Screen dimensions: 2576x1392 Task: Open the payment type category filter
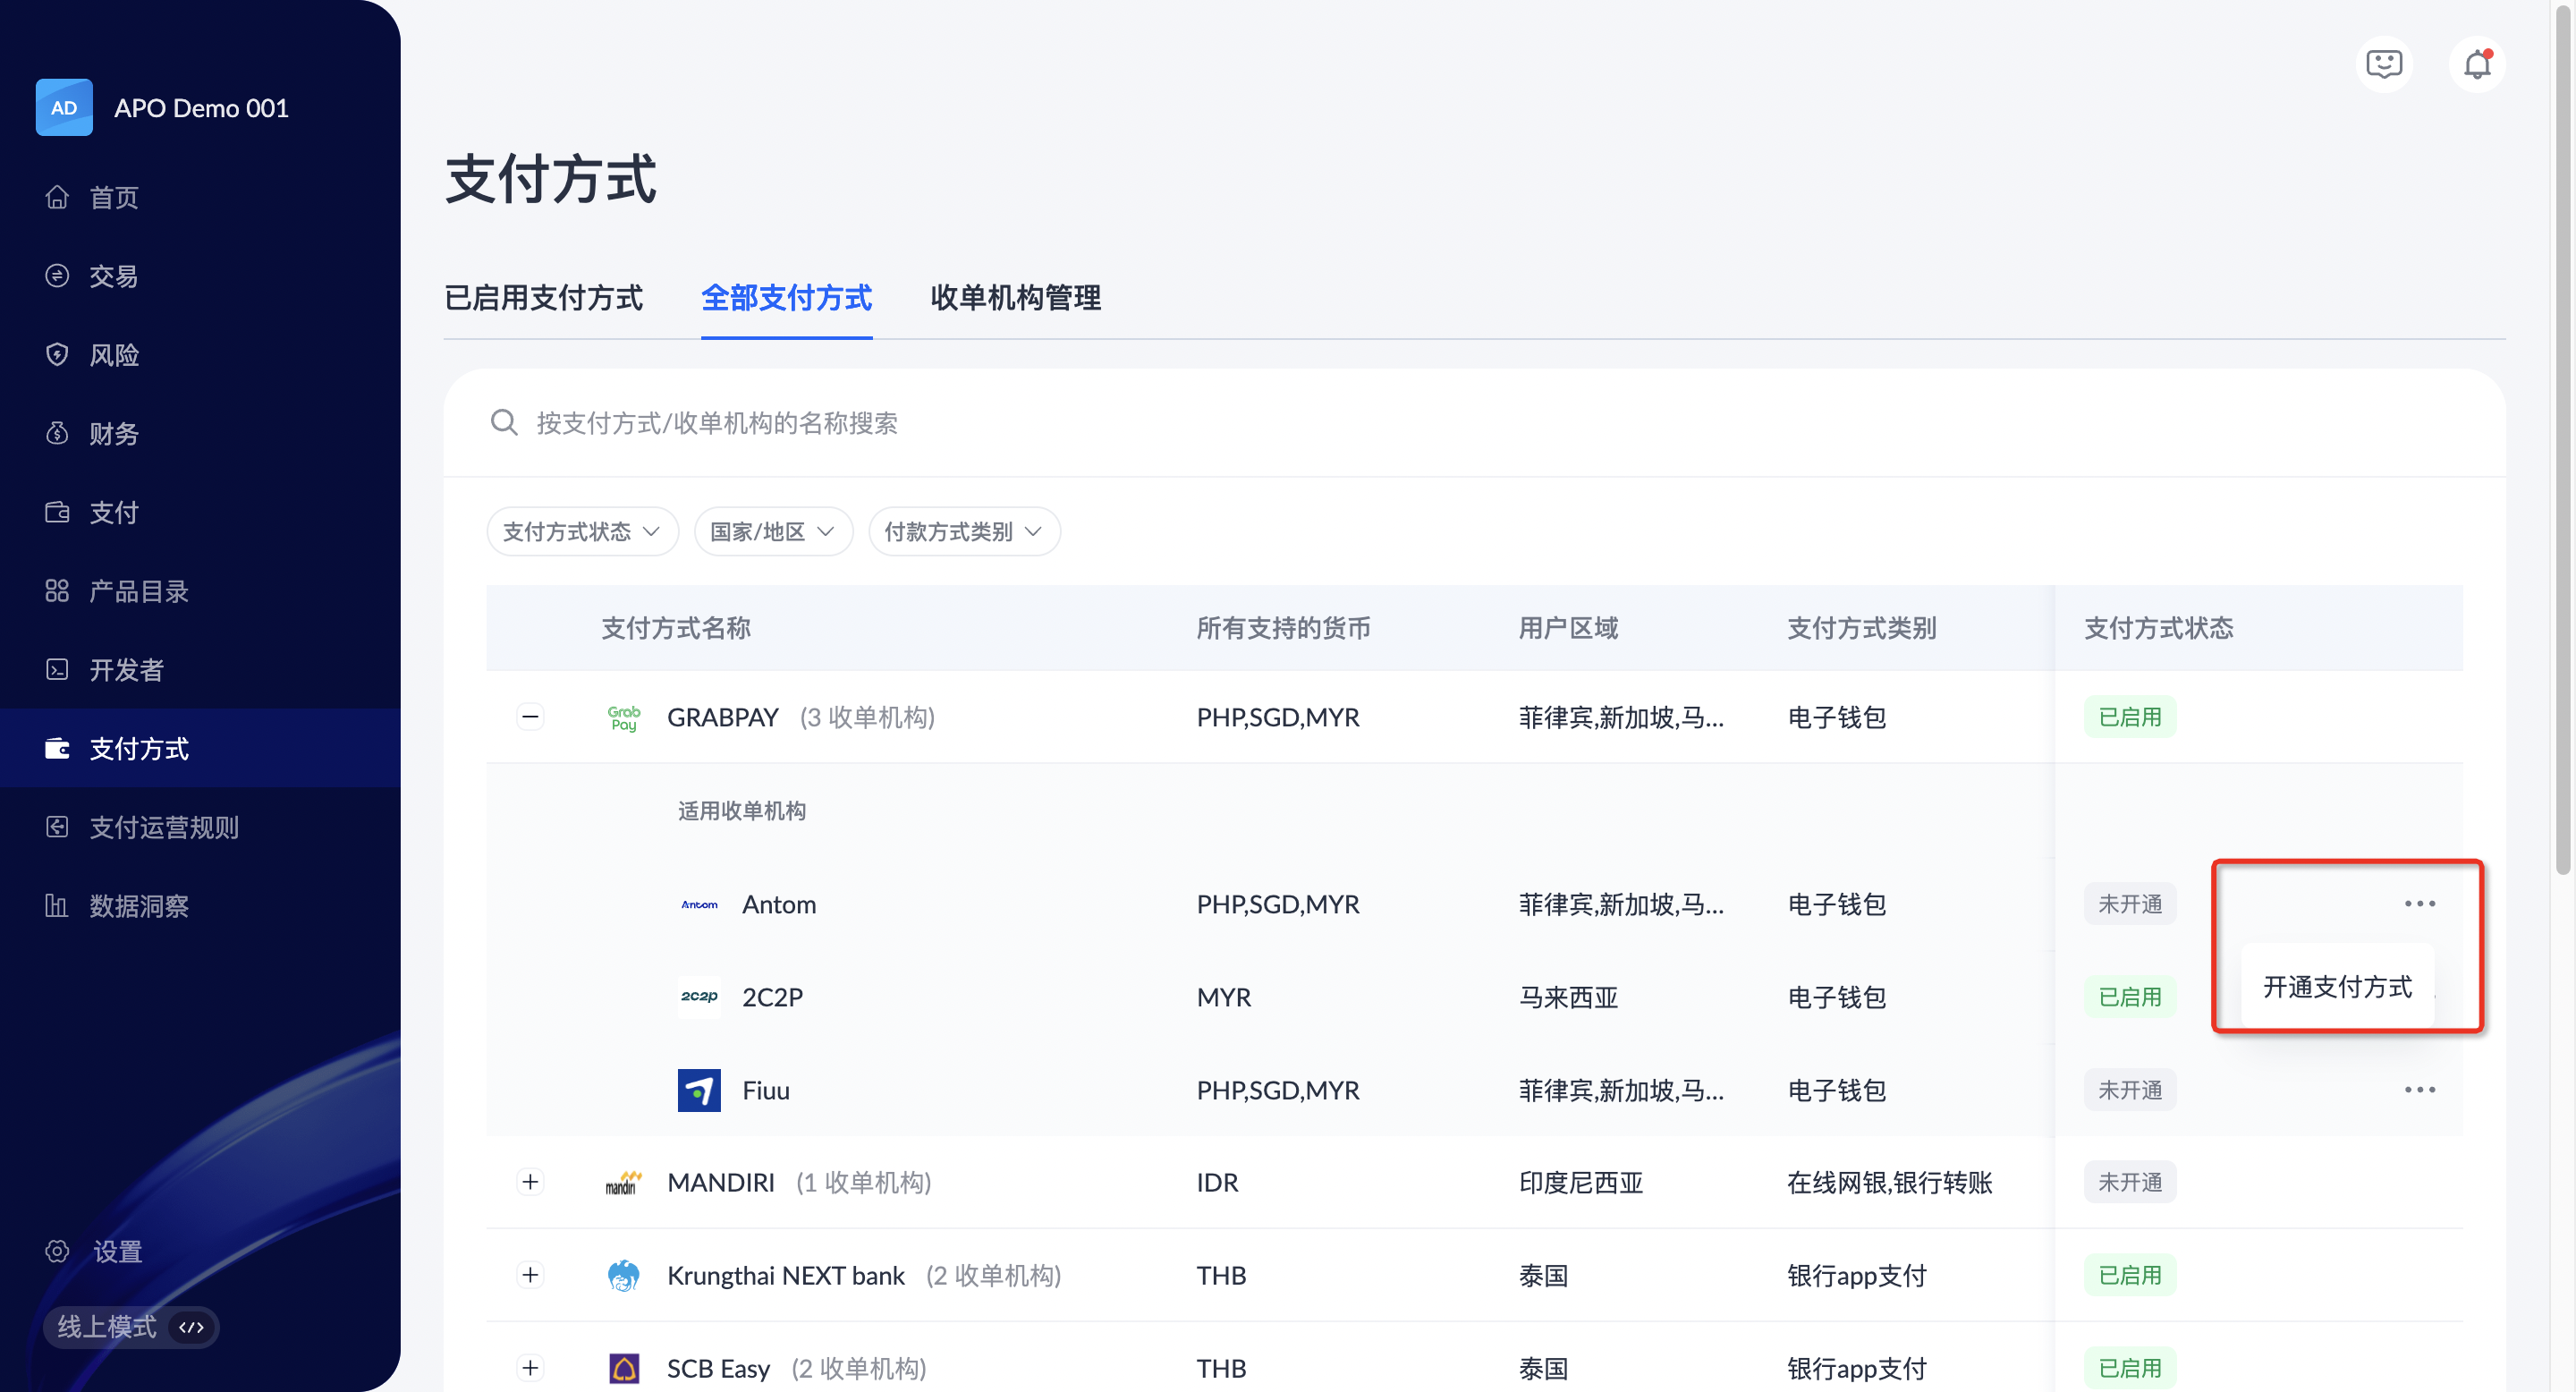[963, 531]
